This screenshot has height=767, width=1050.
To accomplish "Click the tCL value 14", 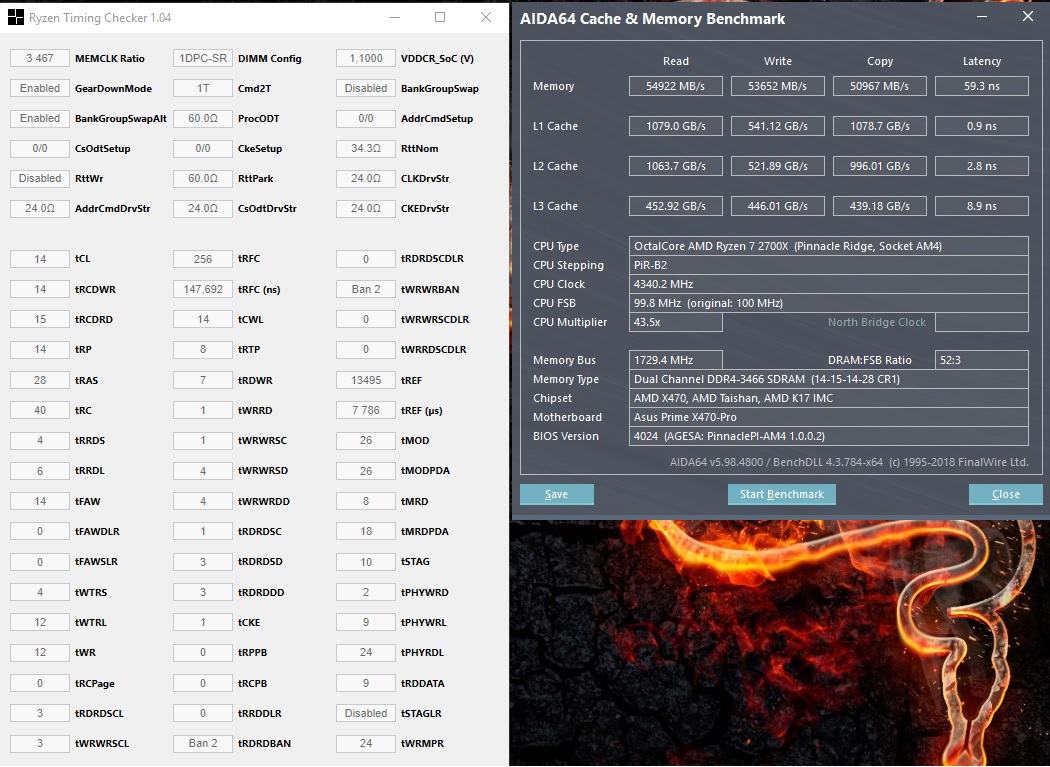I will 40,259.
